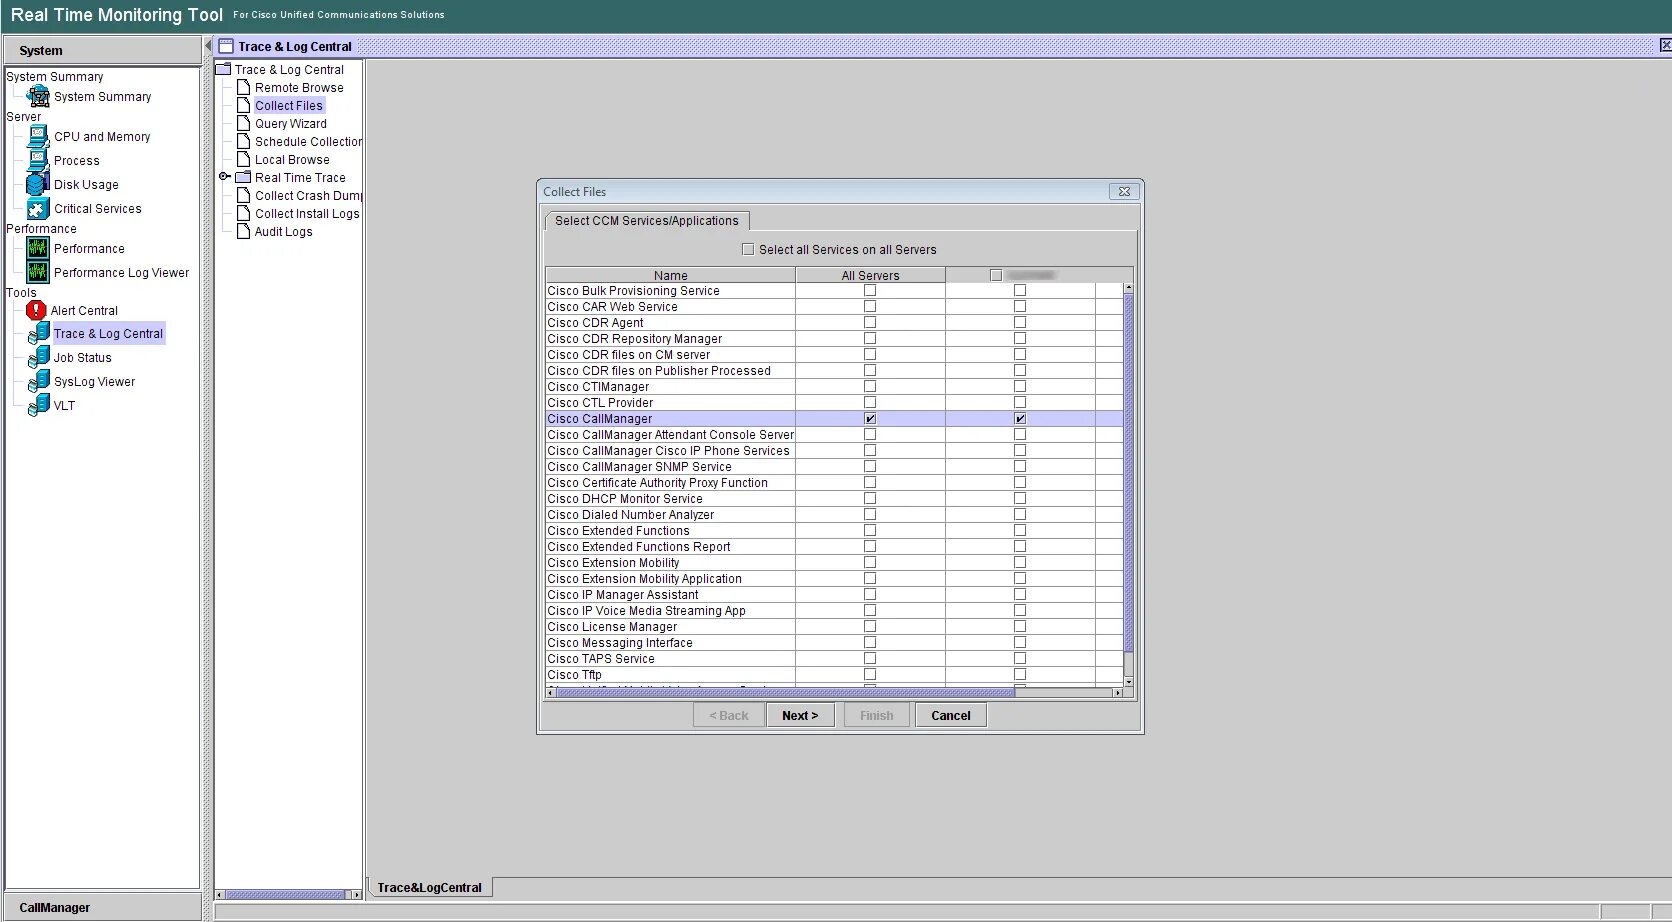Click the Schedule Collection document icon
Viewport: 1672px width, 922px height.
[243, 141]
